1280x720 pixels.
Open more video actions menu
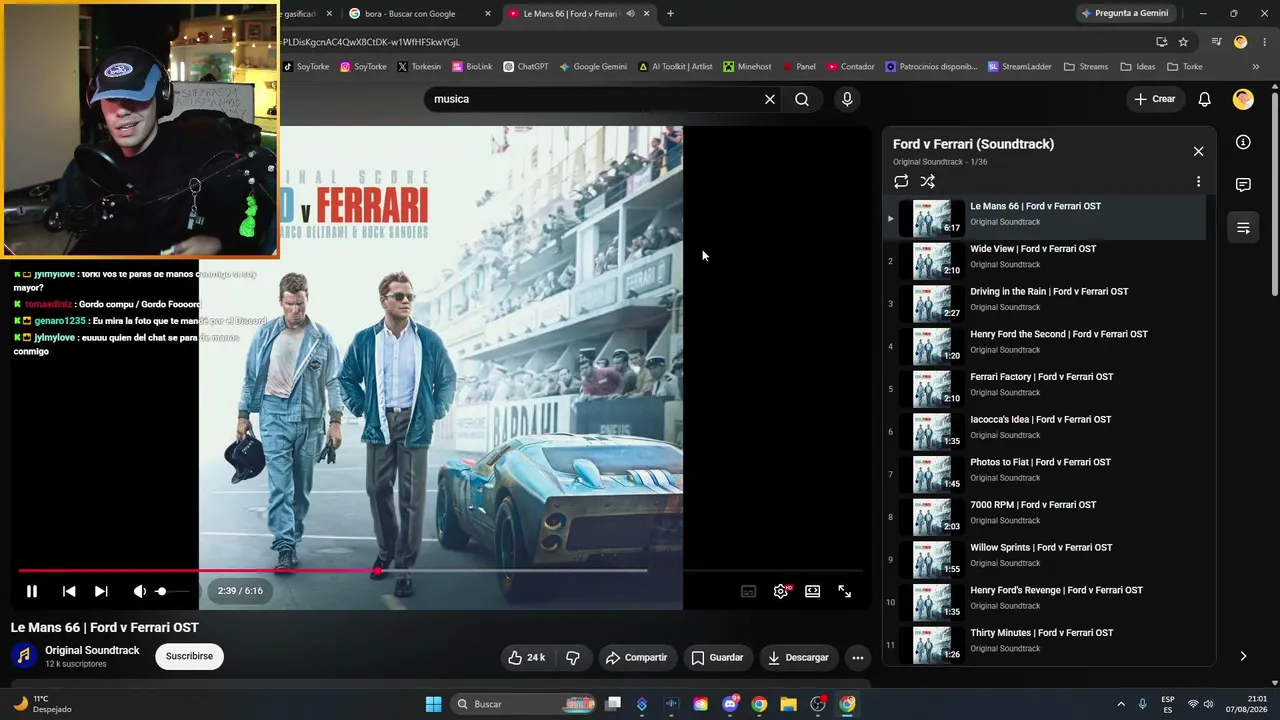(x=858, y=657)
